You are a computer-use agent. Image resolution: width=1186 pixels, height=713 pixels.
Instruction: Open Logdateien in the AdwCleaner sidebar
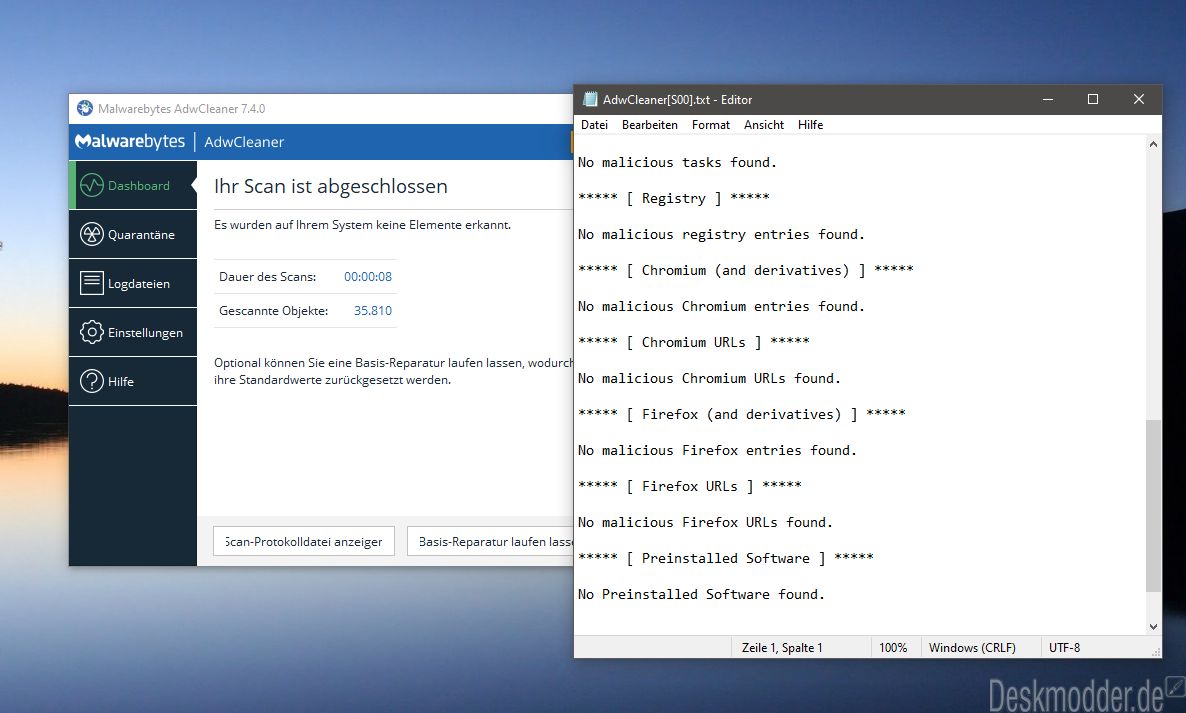pos(133,284)
